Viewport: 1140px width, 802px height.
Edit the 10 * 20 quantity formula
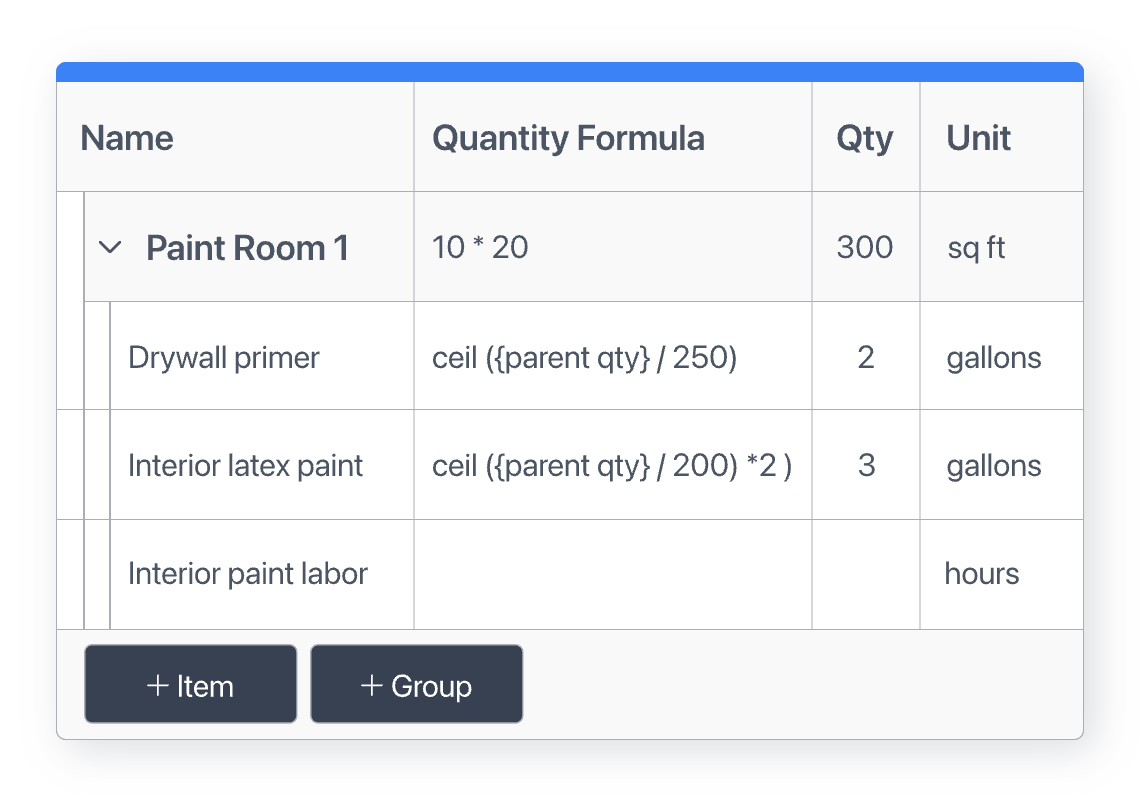[x=480, y=247]
